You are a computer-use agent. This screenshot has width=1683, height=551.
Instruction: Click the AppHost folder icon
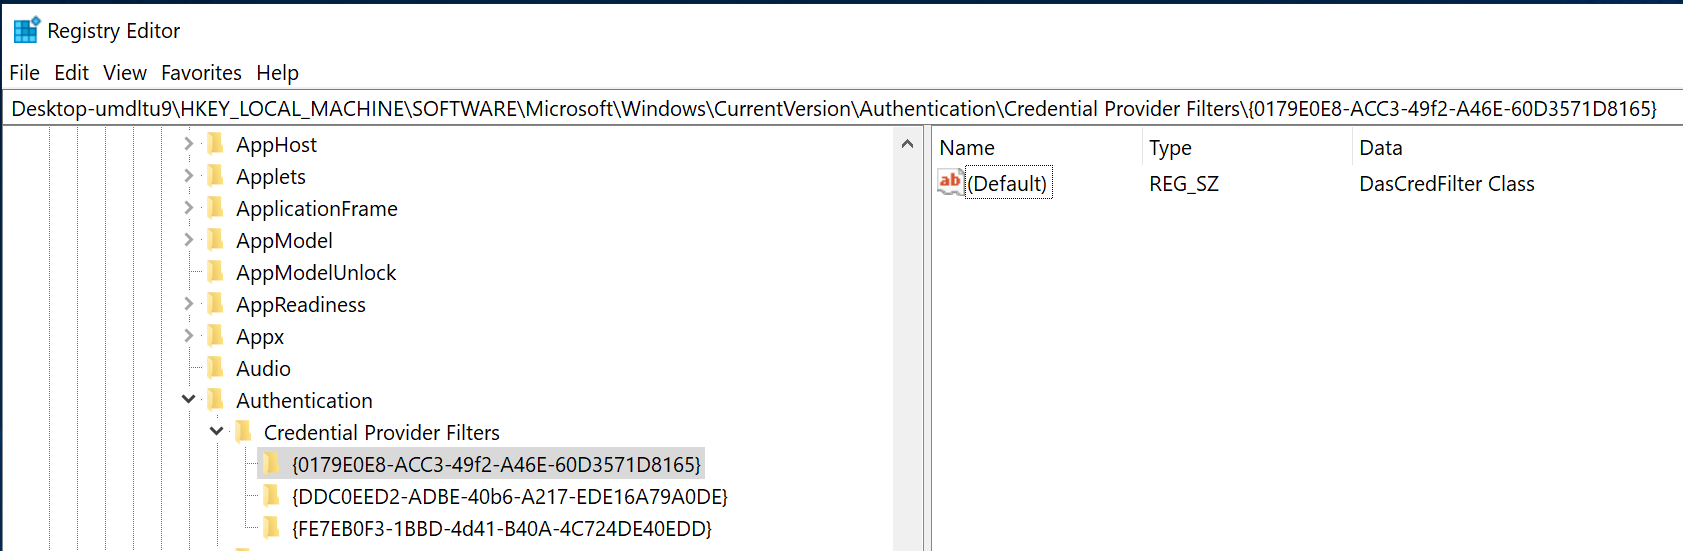[215, 144]
